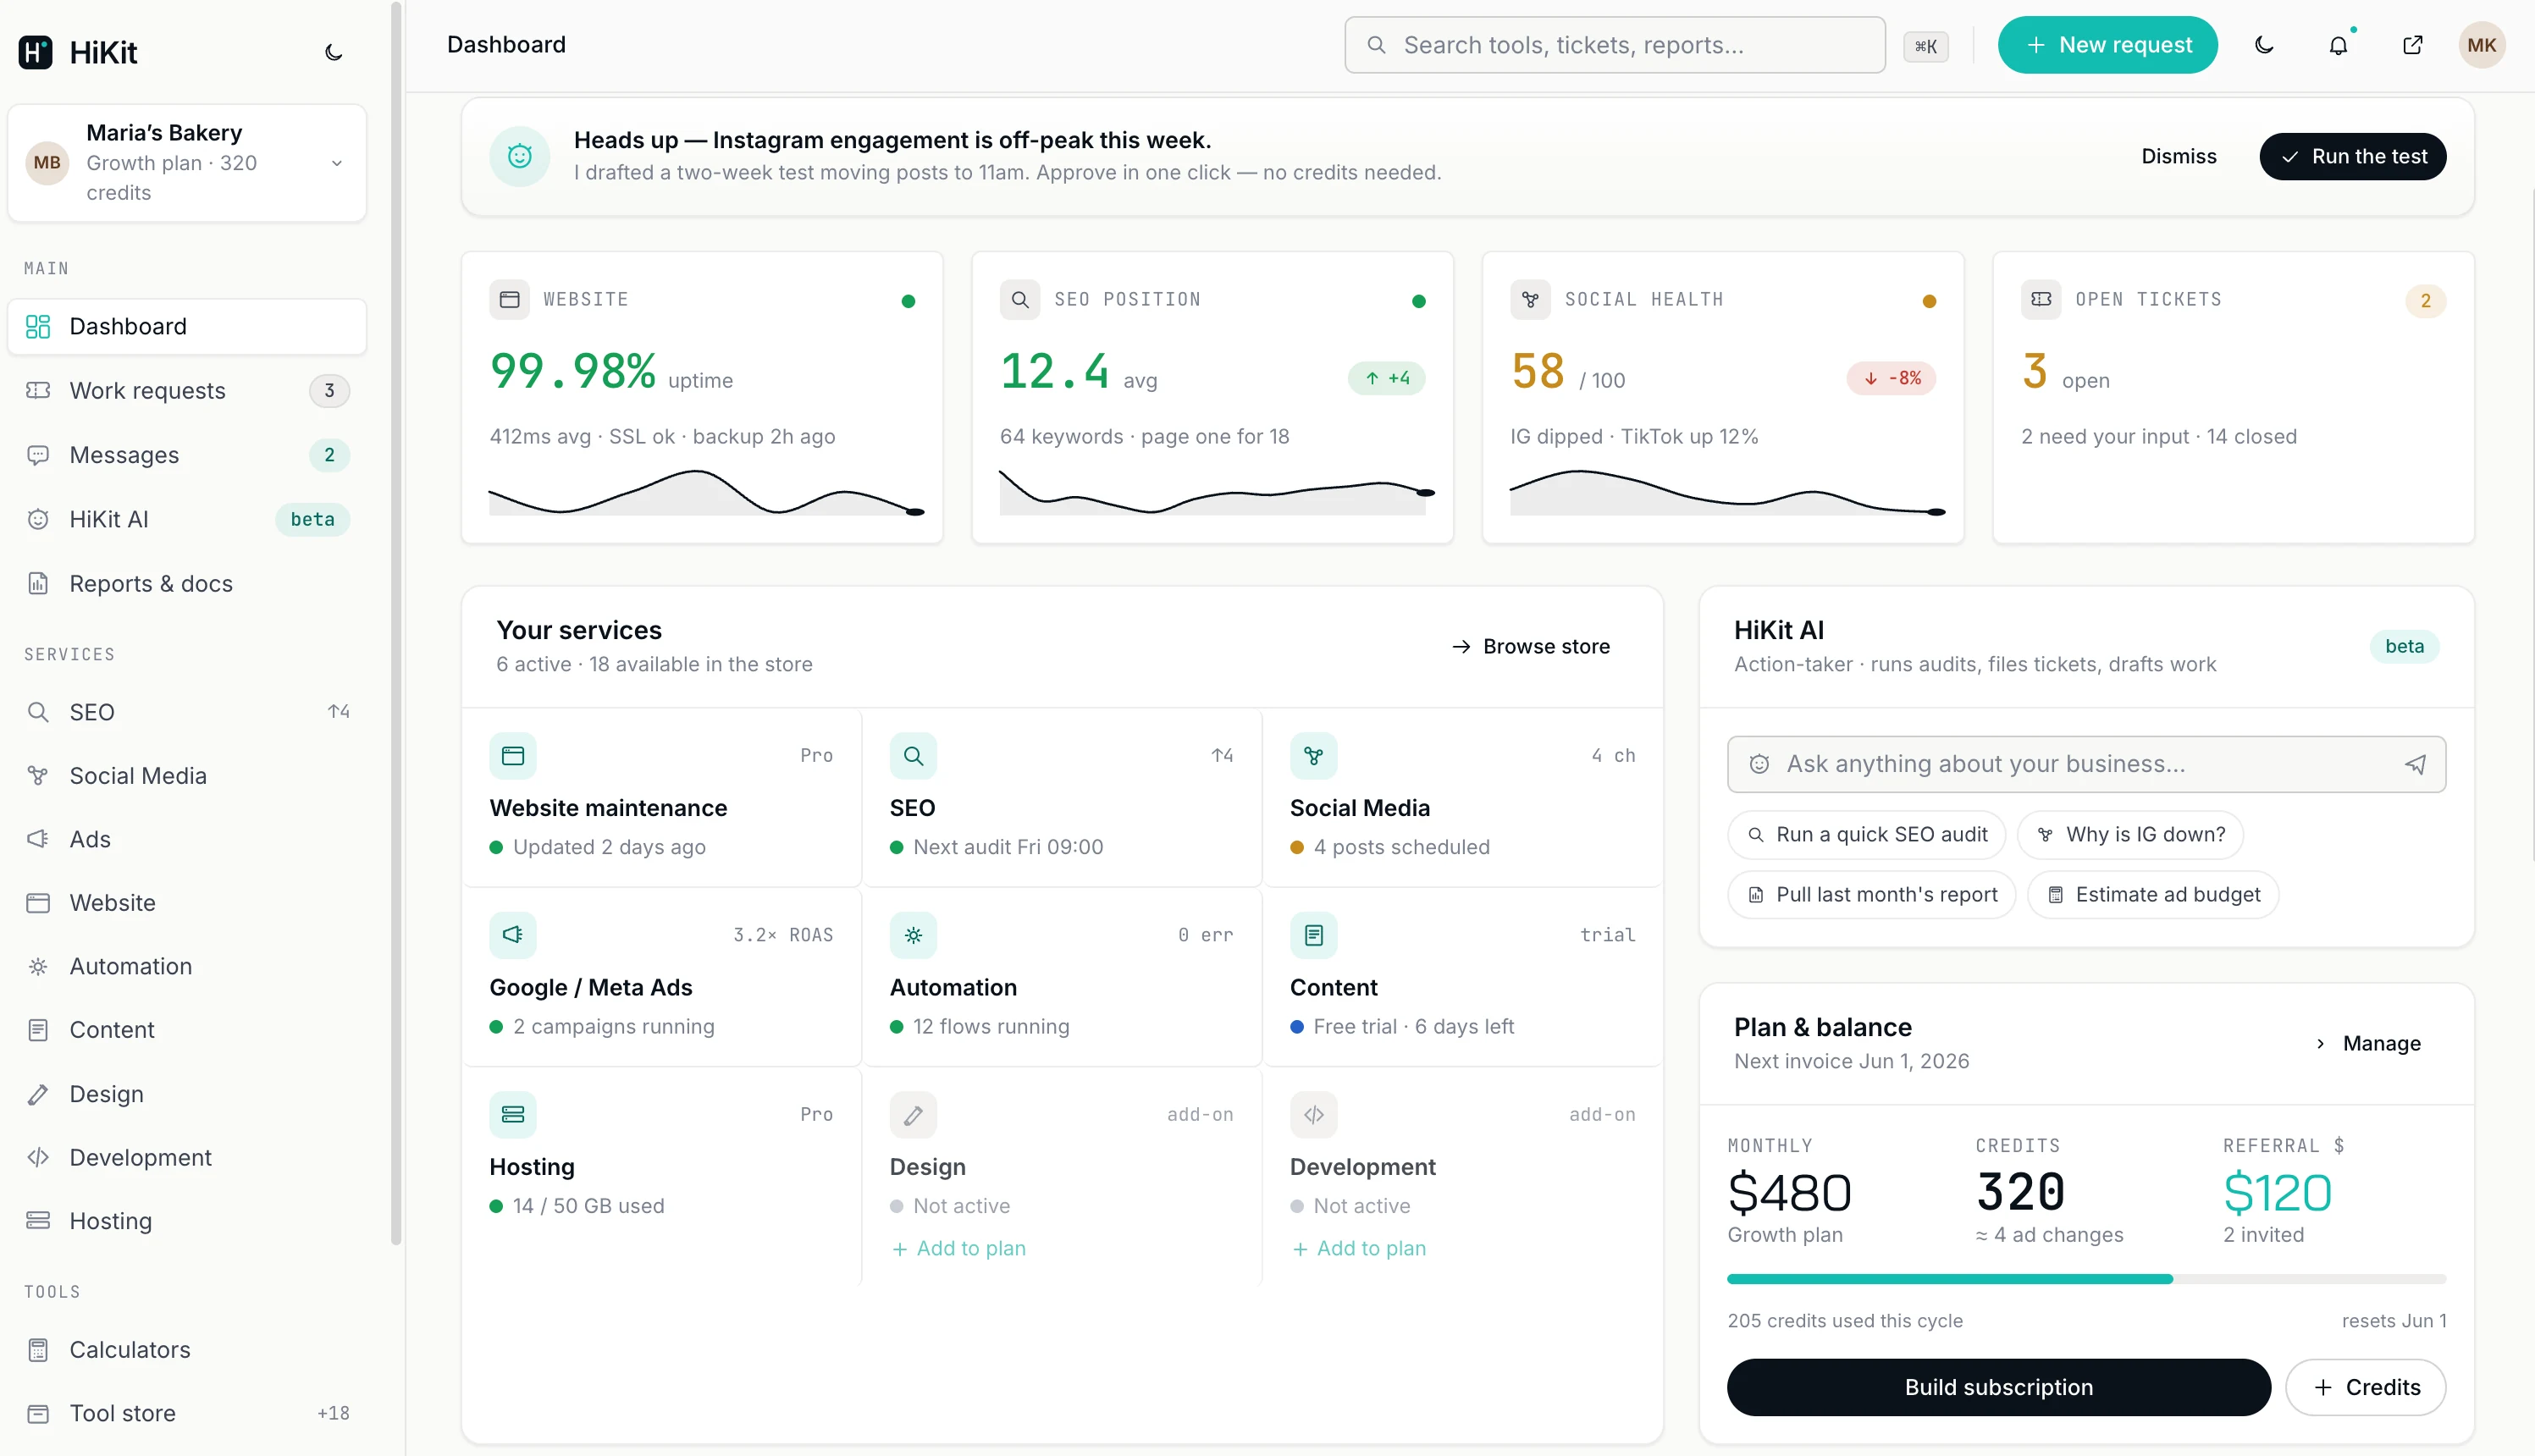
Task: Click the Development code sidebar icon
Action: coord(38,1157)
